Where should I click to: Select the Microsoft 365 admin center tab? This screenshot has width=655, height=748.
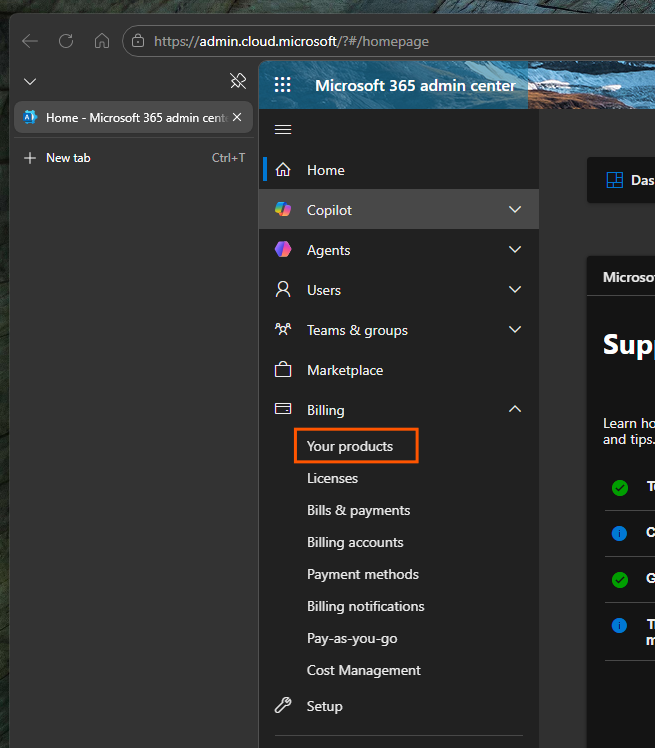134,117
